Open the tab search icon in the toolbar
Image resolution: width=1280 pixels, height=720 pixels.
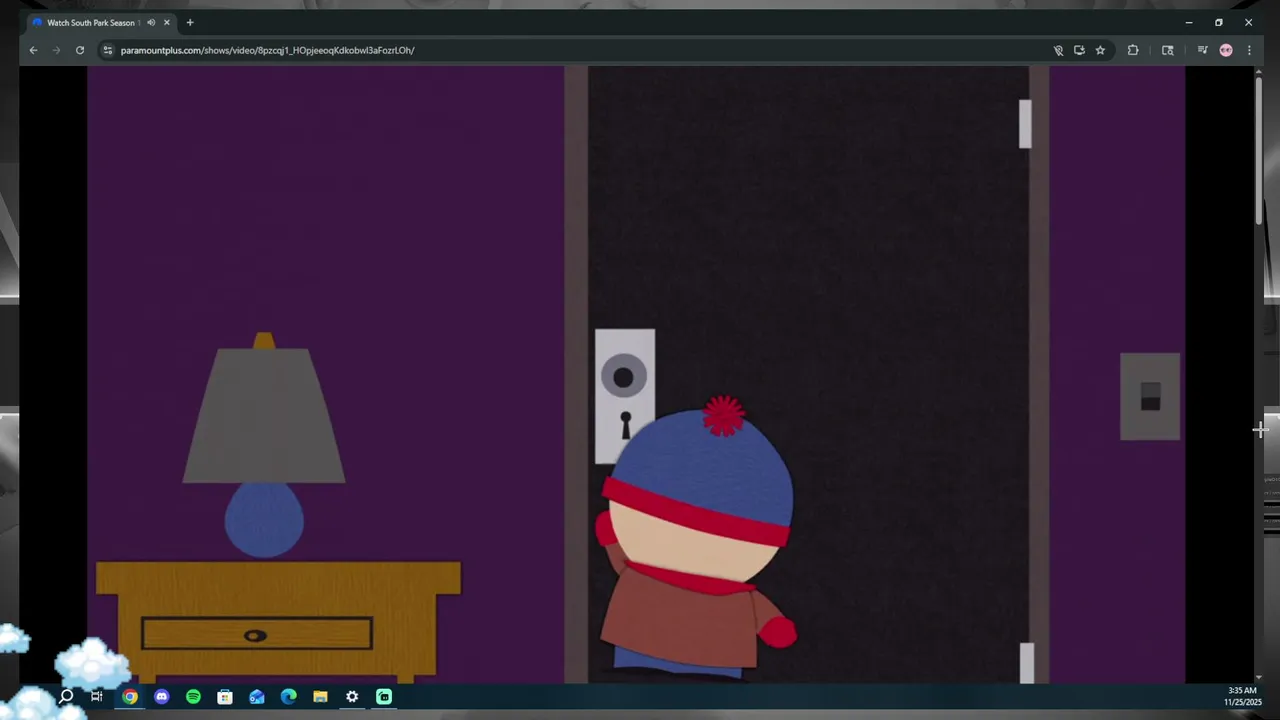[x=1167, y=50]
